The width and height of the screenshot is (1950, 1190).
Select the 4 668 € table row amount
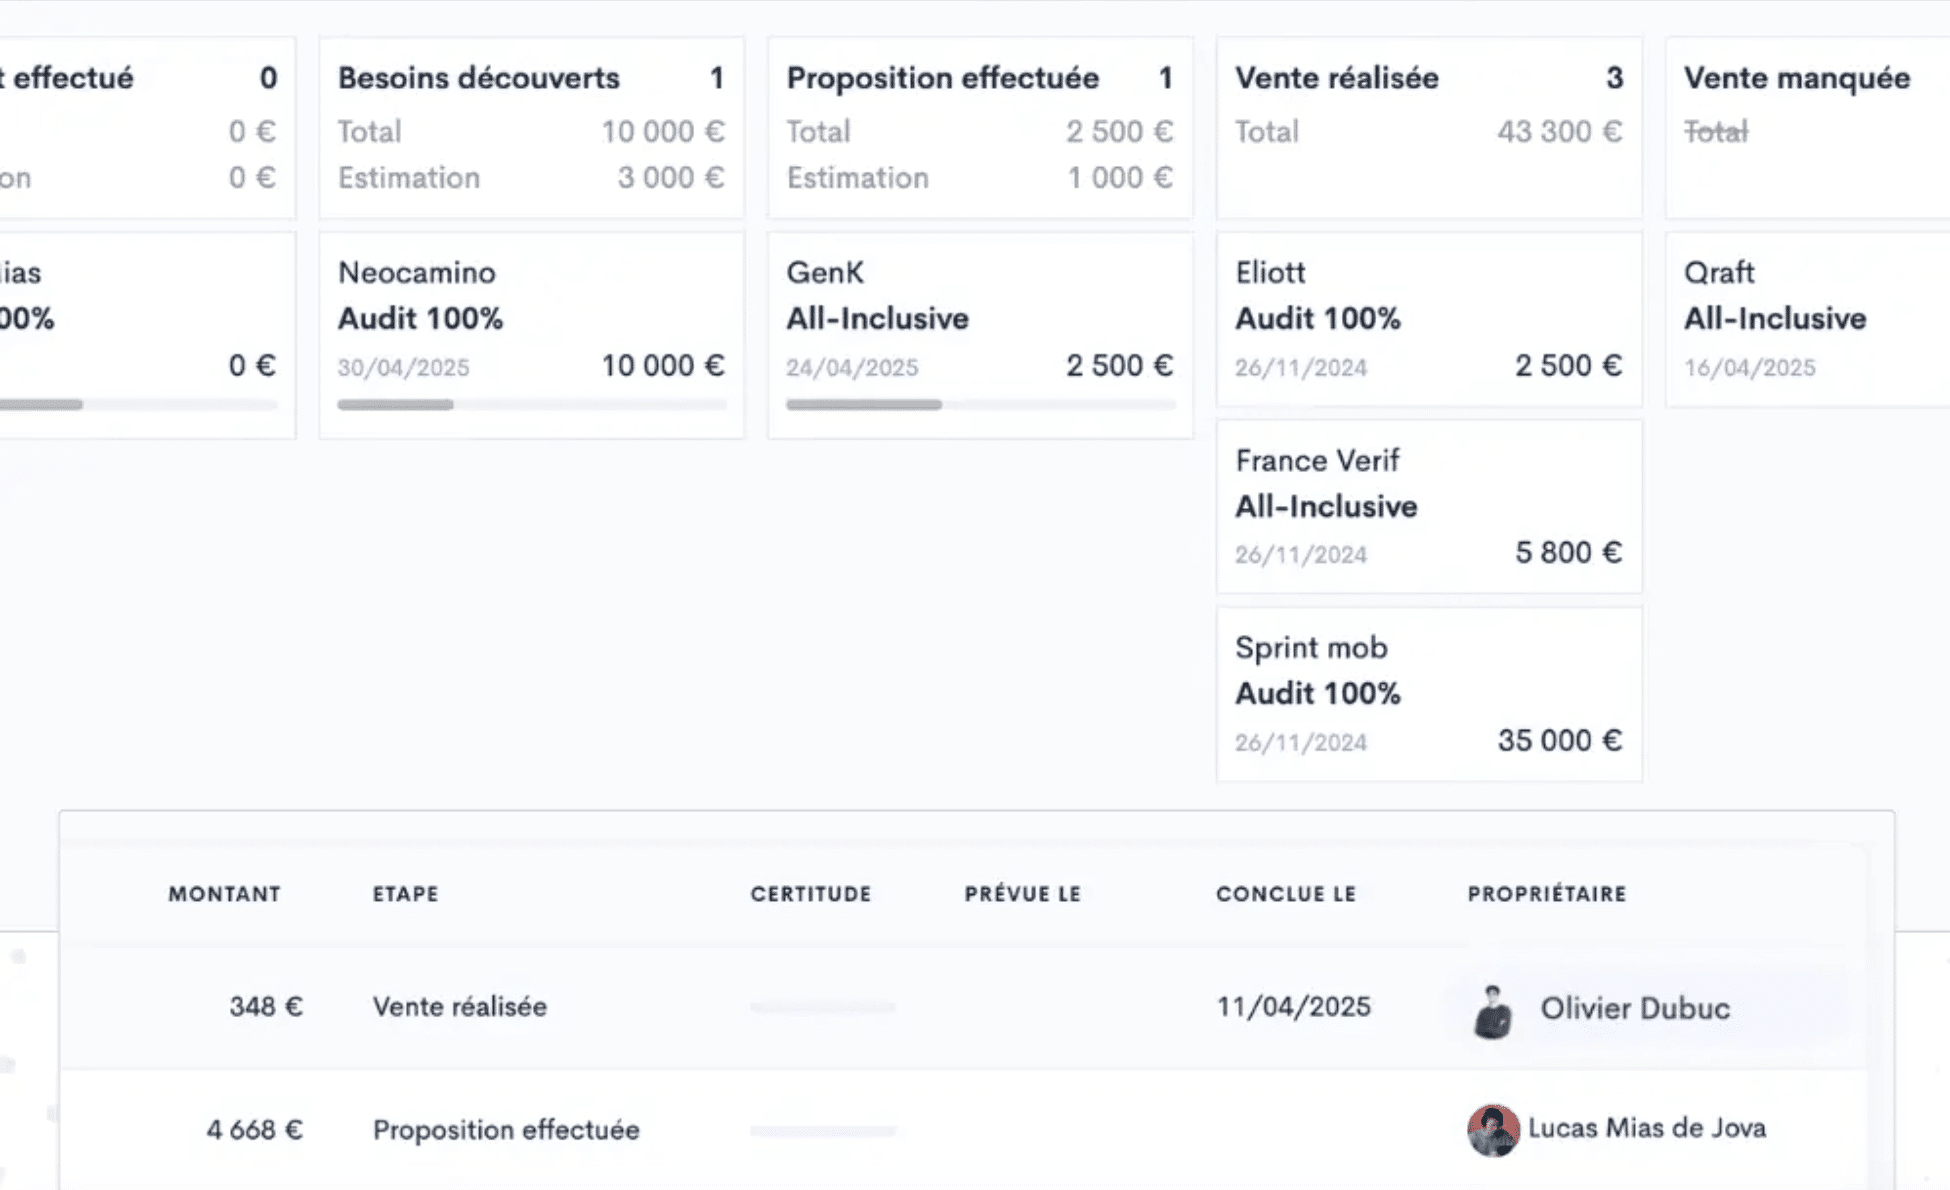click(254, 1130)
